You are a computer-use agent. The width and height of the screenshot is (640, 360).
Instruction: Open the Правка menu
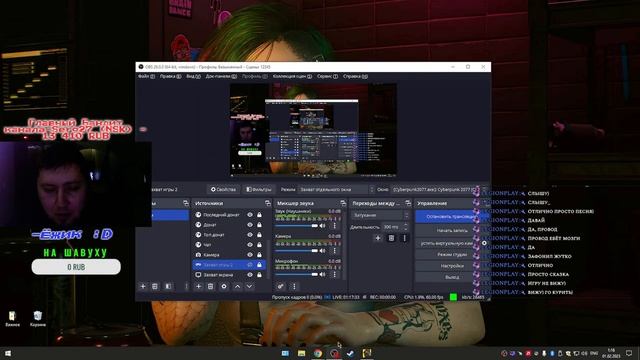(x=170, y=76)
